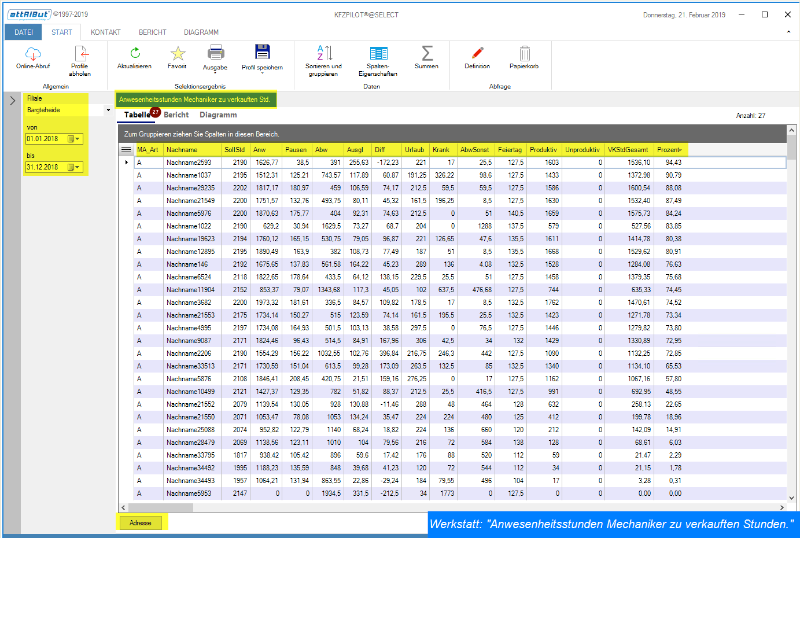Sort by the Prozent column header
The height and width of the screenshot is (630, 800).
click(x=672, y=149)
